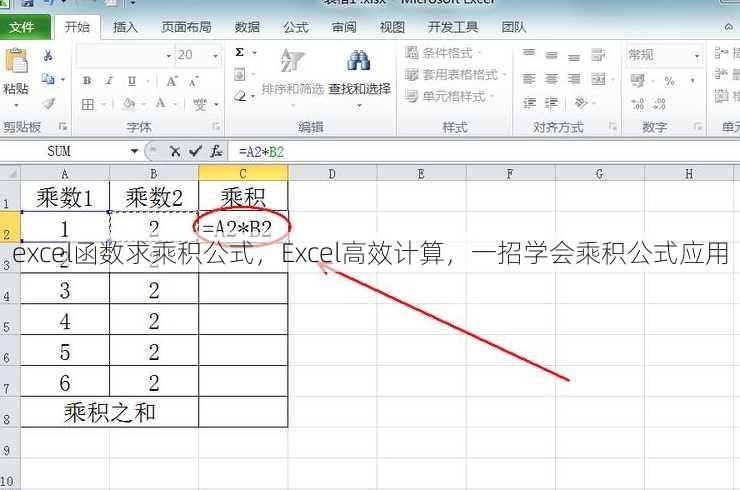This screenshot has height=490, width=740.
Task: Click the Fill Color paint bucket
Action: pos(128,104)
